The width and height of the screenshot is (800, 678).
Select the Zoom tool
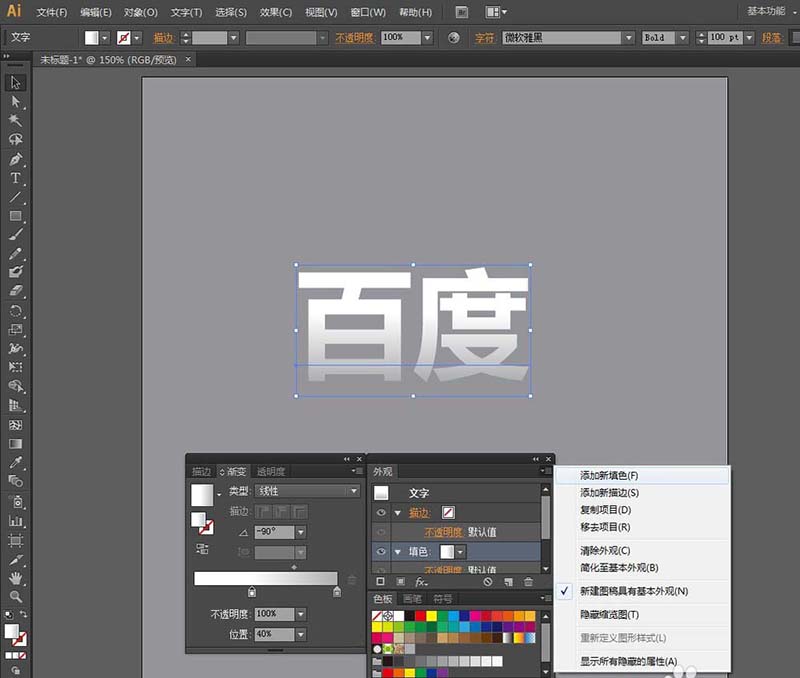click(x=15, y=597)
